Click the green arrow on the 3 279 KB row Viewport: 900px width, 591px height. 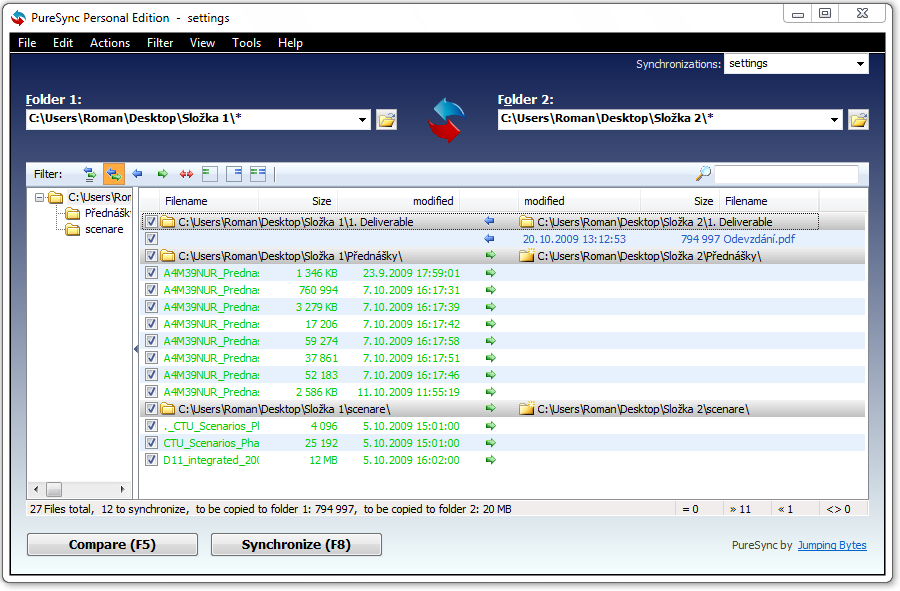coord(491,307)
